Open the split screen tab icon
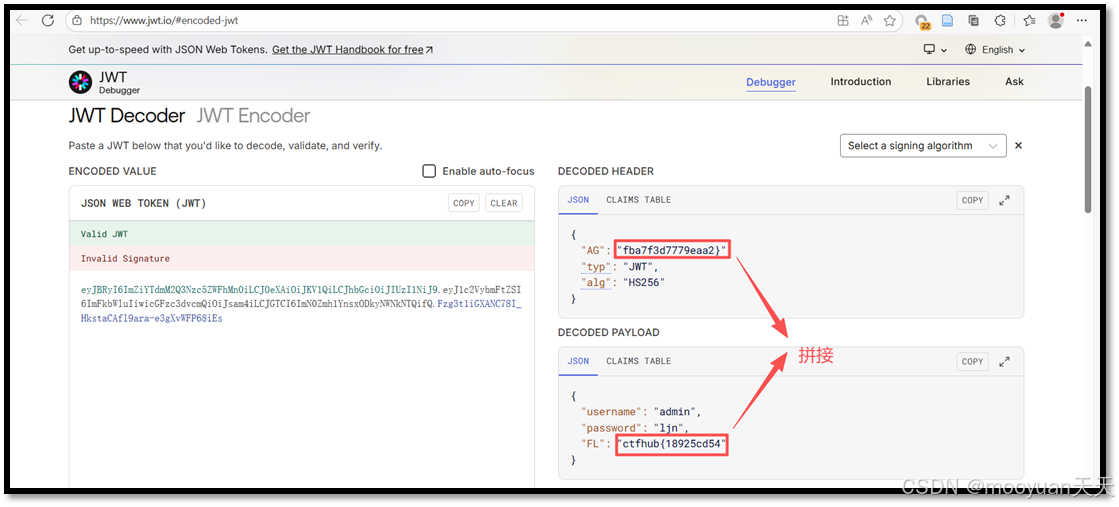 (x=843, y=21)
